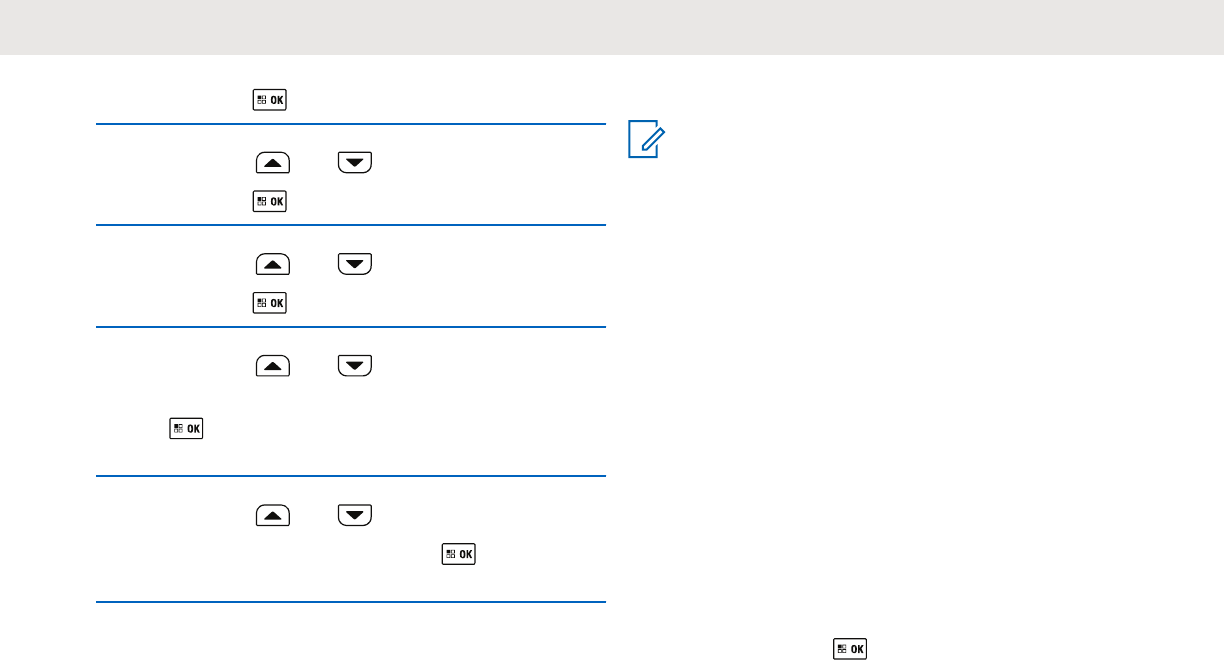
Task: Select the up arrow key in the topmost arrow row
Action: [273, 163]
